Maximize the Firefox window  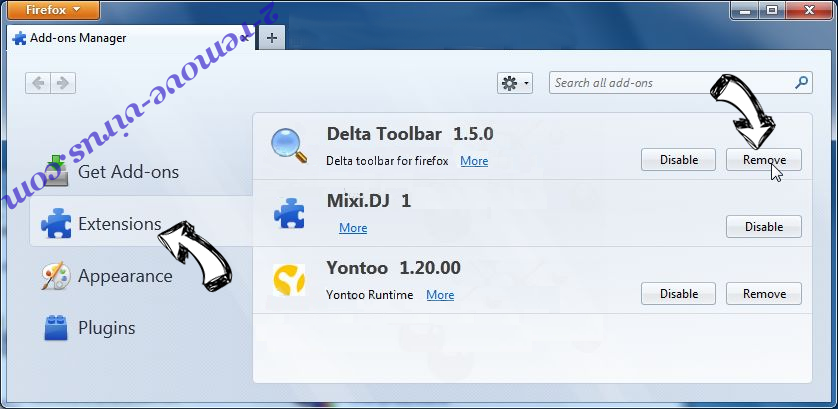(x=771, y=9)
